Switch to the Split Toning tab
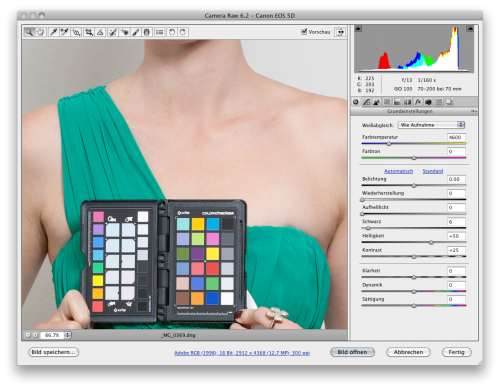500x389 pixels. [397, 102]
